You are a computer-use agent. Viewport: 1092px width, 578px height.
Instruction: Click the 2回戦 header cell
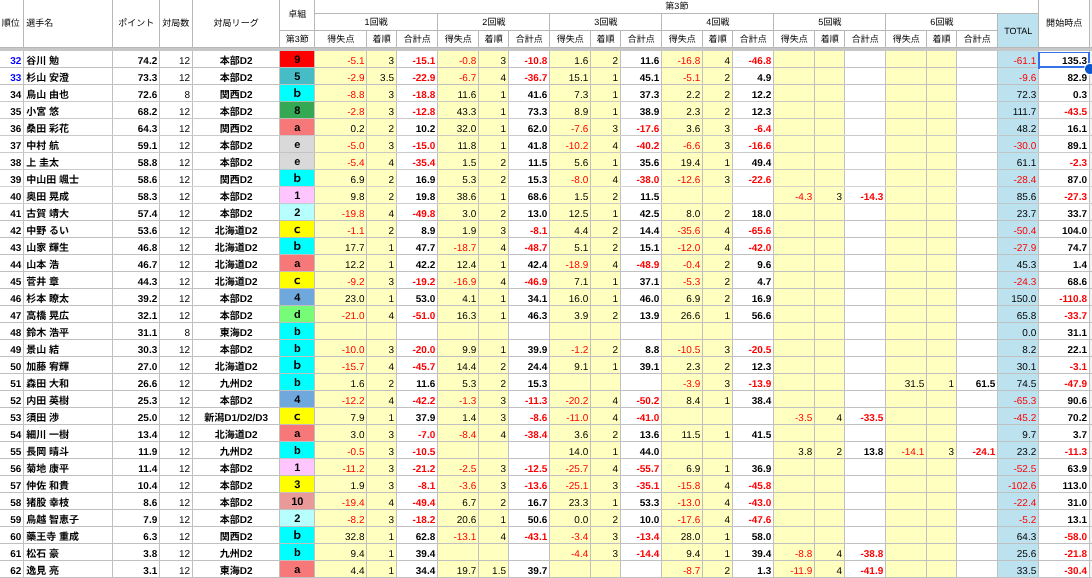pyautogui.click(x=494, y=22)
